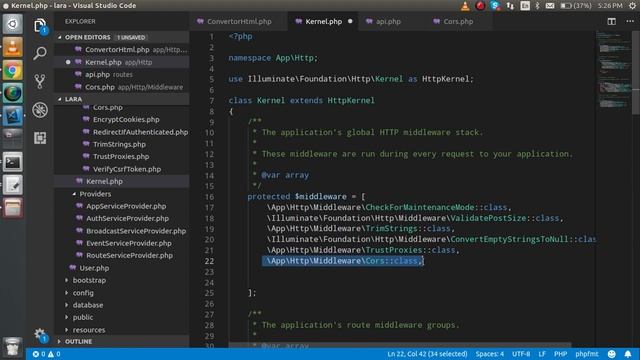Screen dimensions: 640x360
Task: Open VLC media player from the dock
Action: pyautogui.click(x=13, y=47)
